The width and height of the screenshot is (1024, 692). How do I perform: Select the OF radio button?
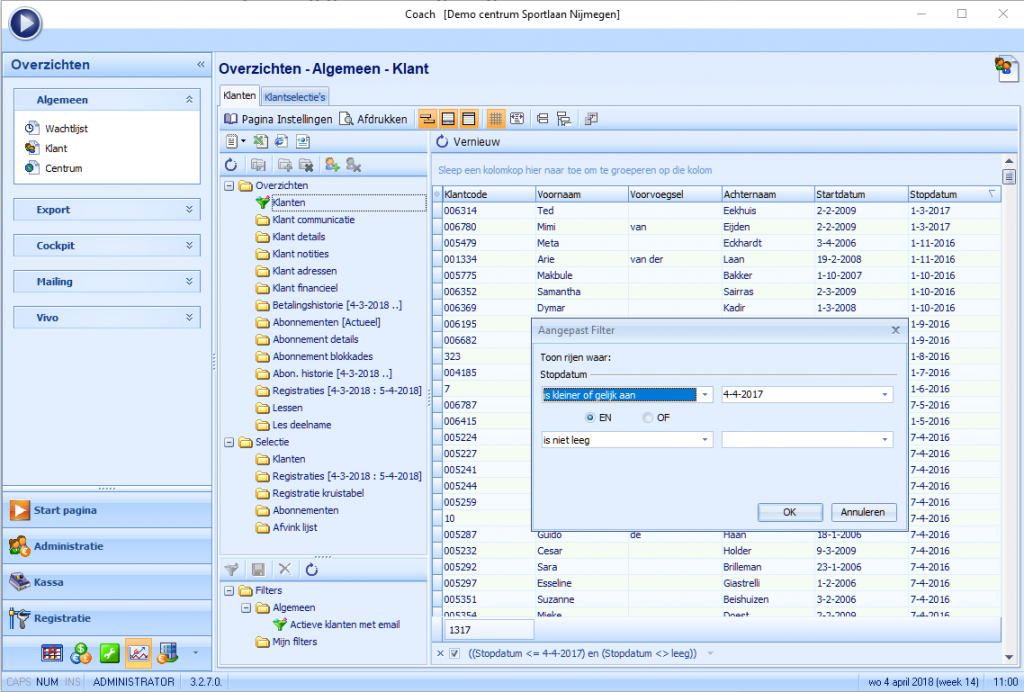648,417
